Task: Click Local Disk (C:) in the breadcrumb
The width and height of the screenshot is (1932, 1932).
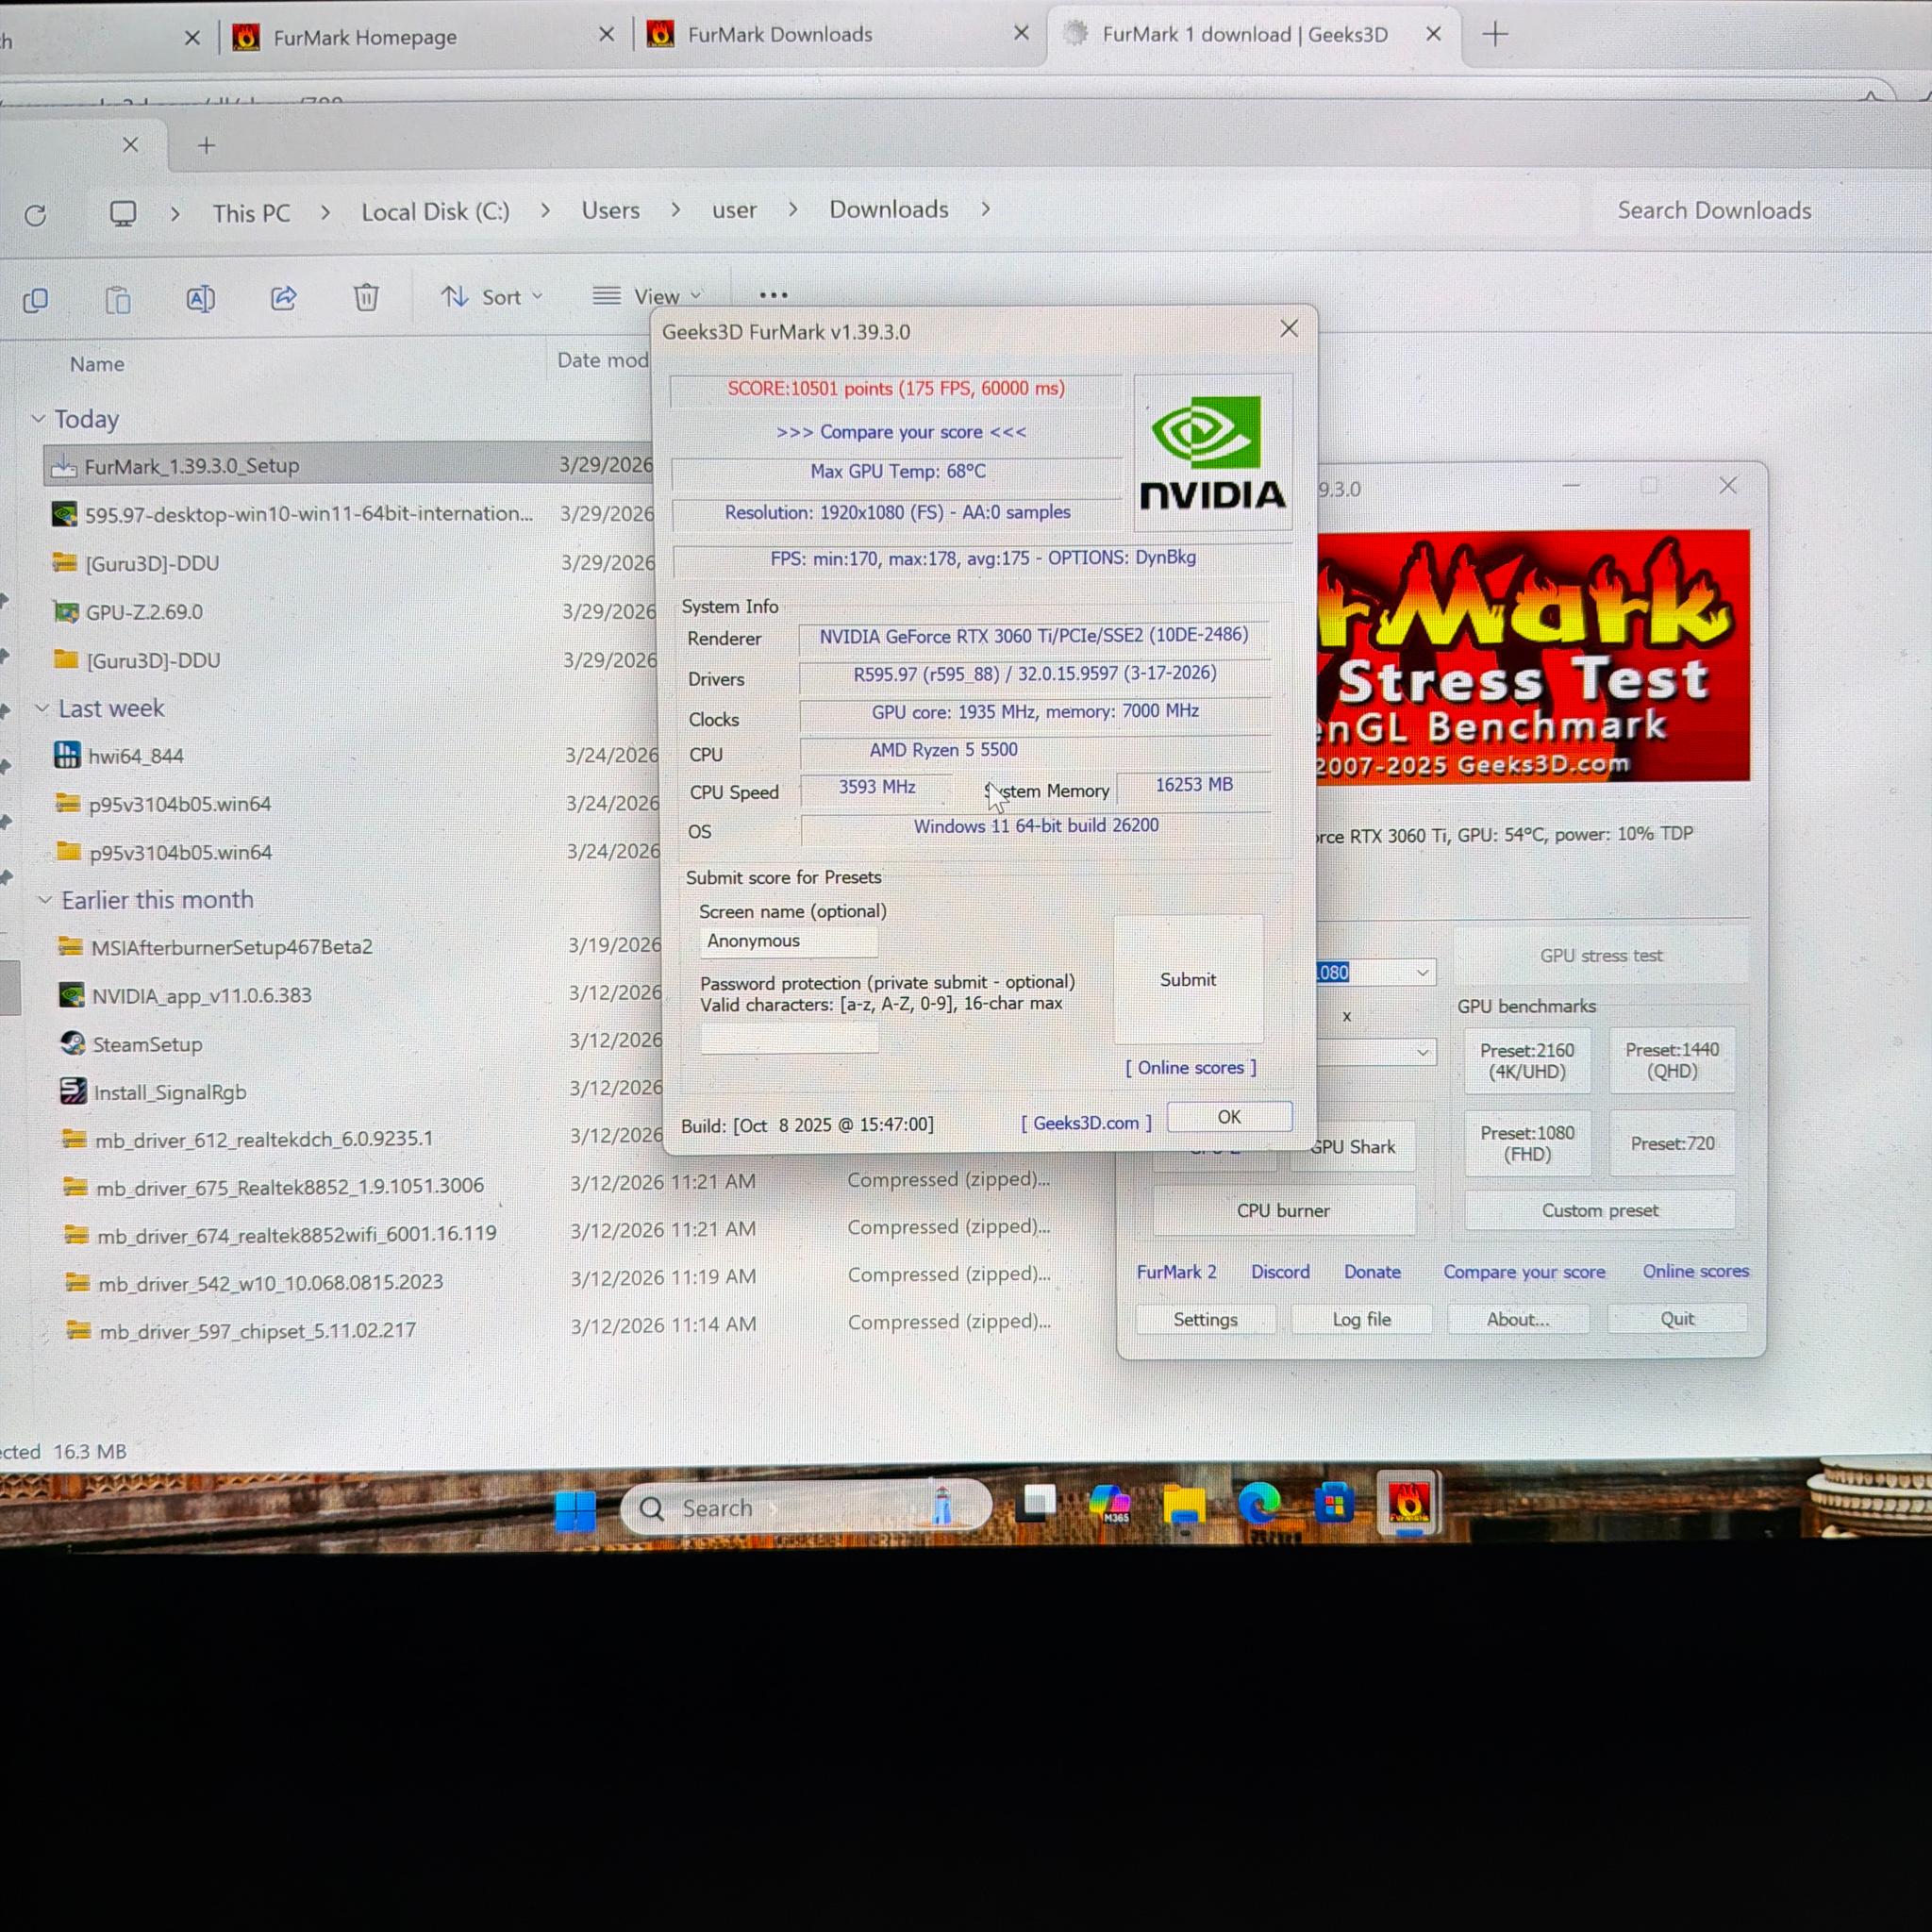Action: coord(436,212)
